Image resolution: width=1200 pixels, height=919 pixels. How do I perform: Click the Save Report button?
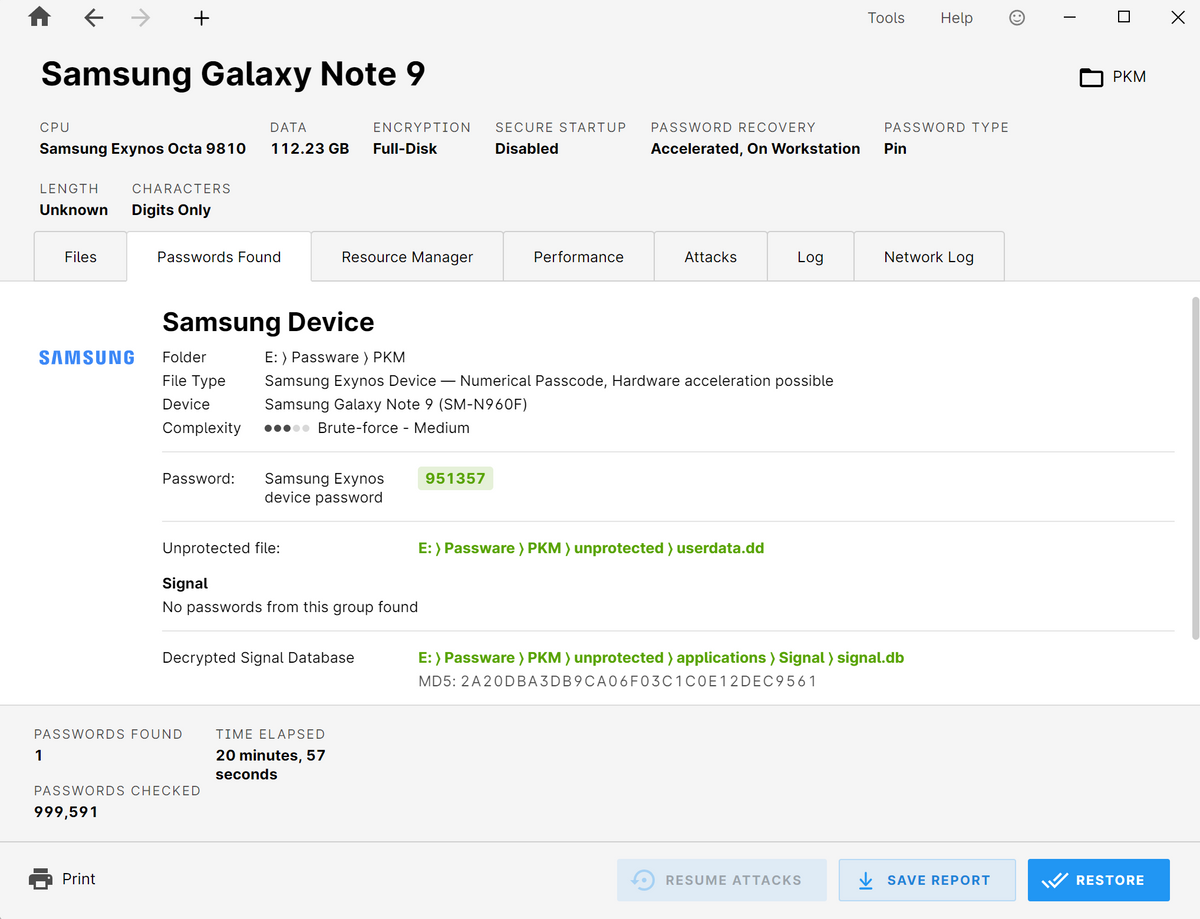click(927, 880)
